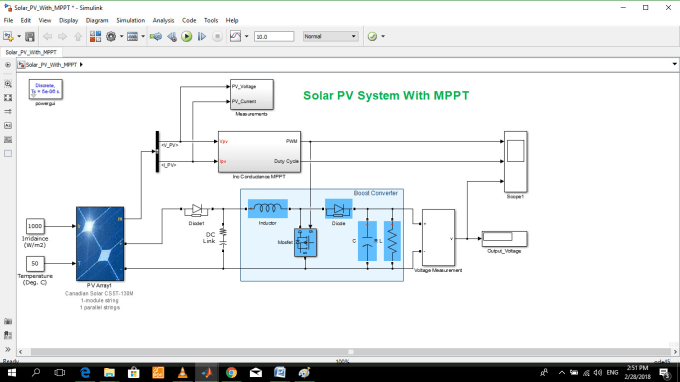This screenshot has height=382, width=680.
Task: Open the address bar dropdown at far right
Action: pyautogui.click(x=674, y=64)
